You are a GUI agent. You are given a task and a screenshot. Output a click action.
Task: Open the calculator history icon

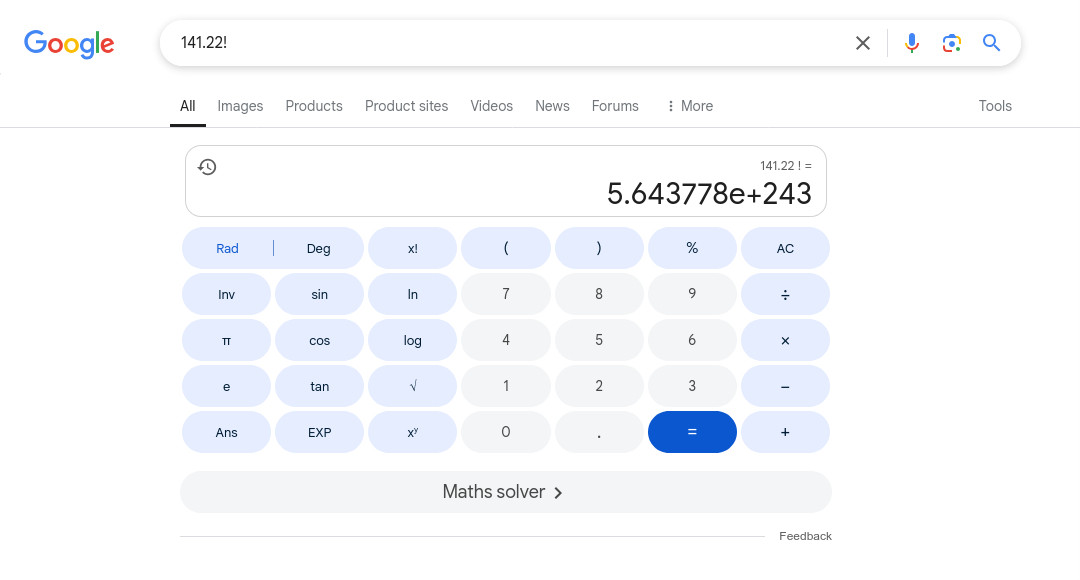[x=207, y=167]
